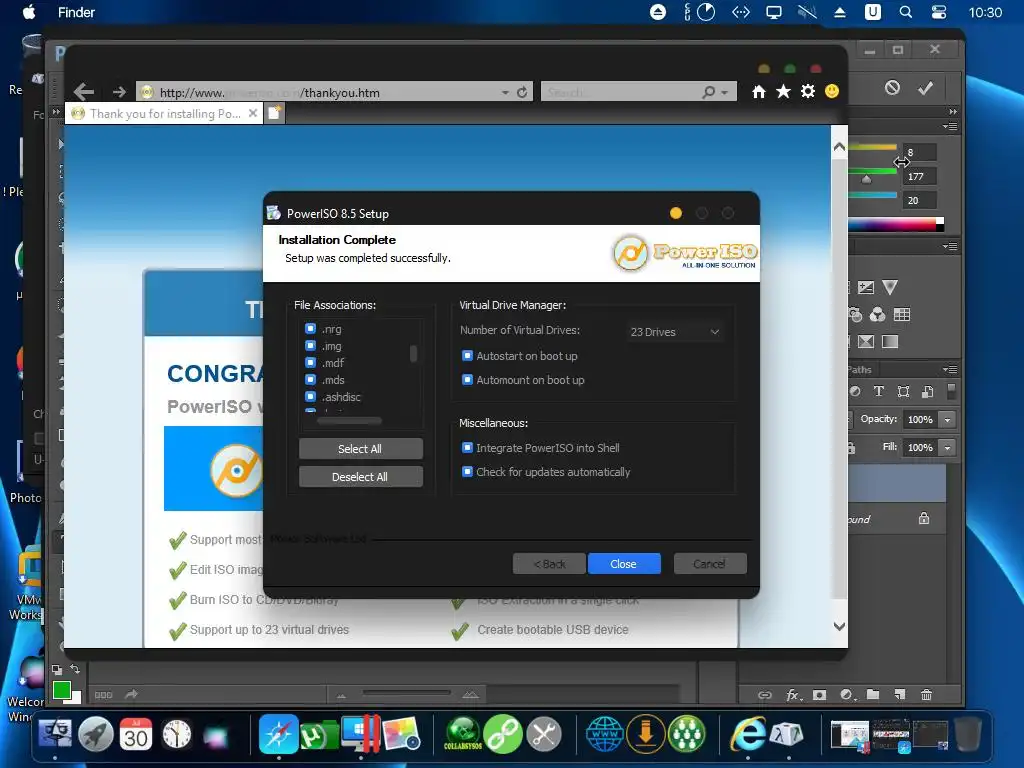Click Close to finish PowerISO setup
The image size is (1024, 768).
pyautogui.click(x=624, y=564)
